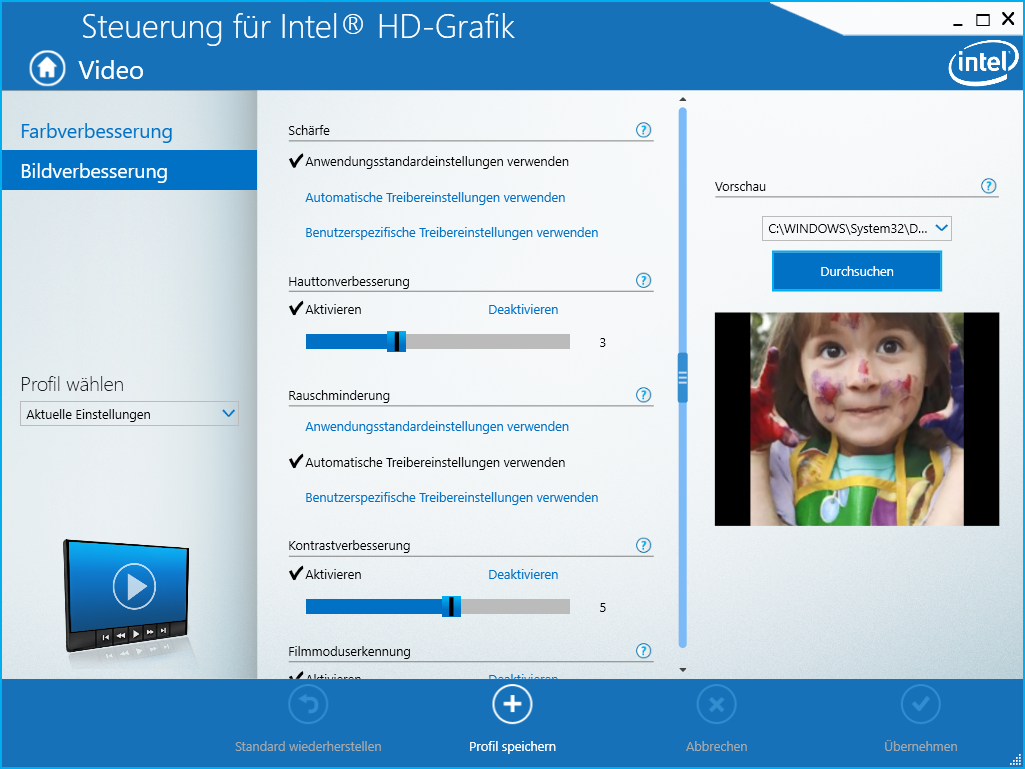Click the preview video thumbnail

tap(857, 419)
